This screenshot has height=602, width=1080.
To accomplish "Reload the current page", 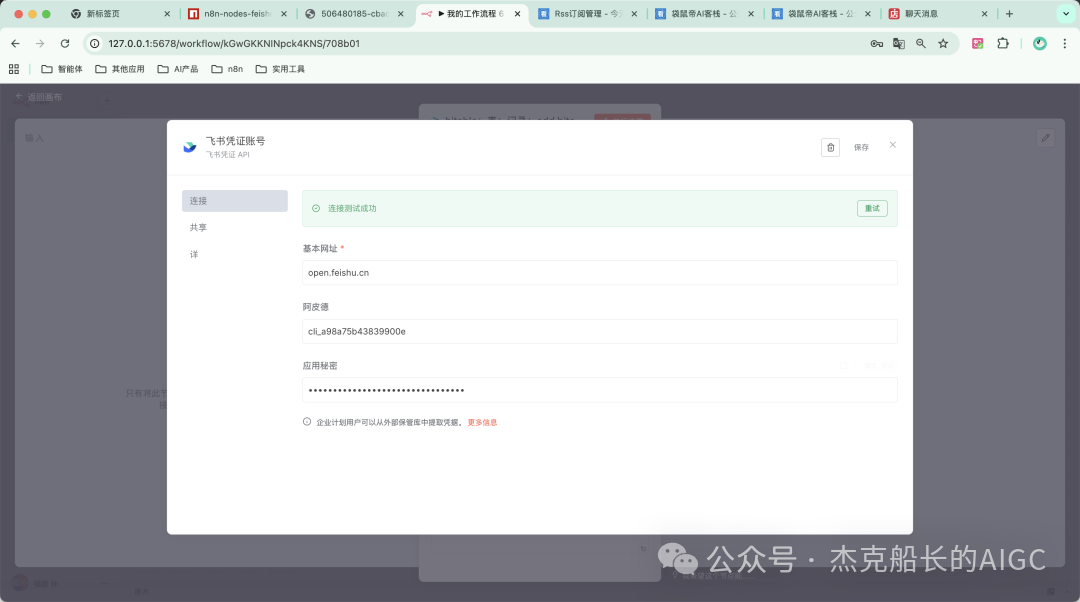I will tap(65, 43).
